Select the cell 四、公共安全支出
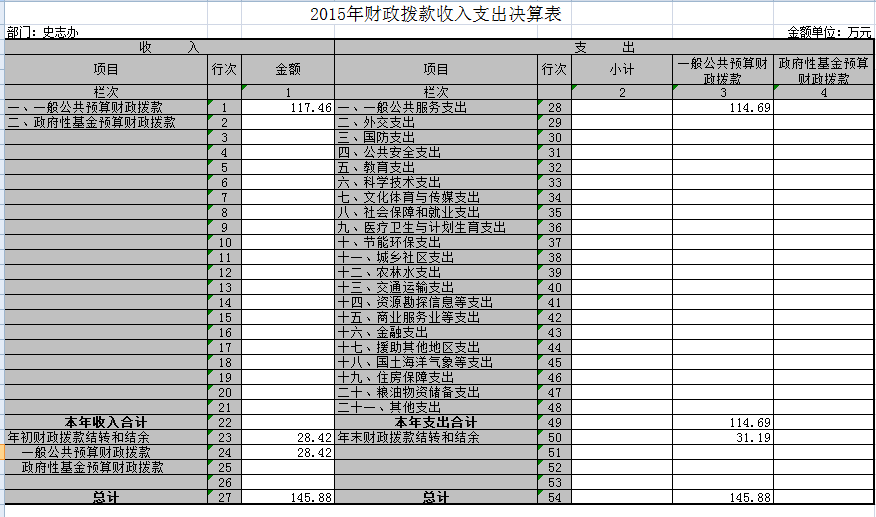876x517 pixels. 436,153
